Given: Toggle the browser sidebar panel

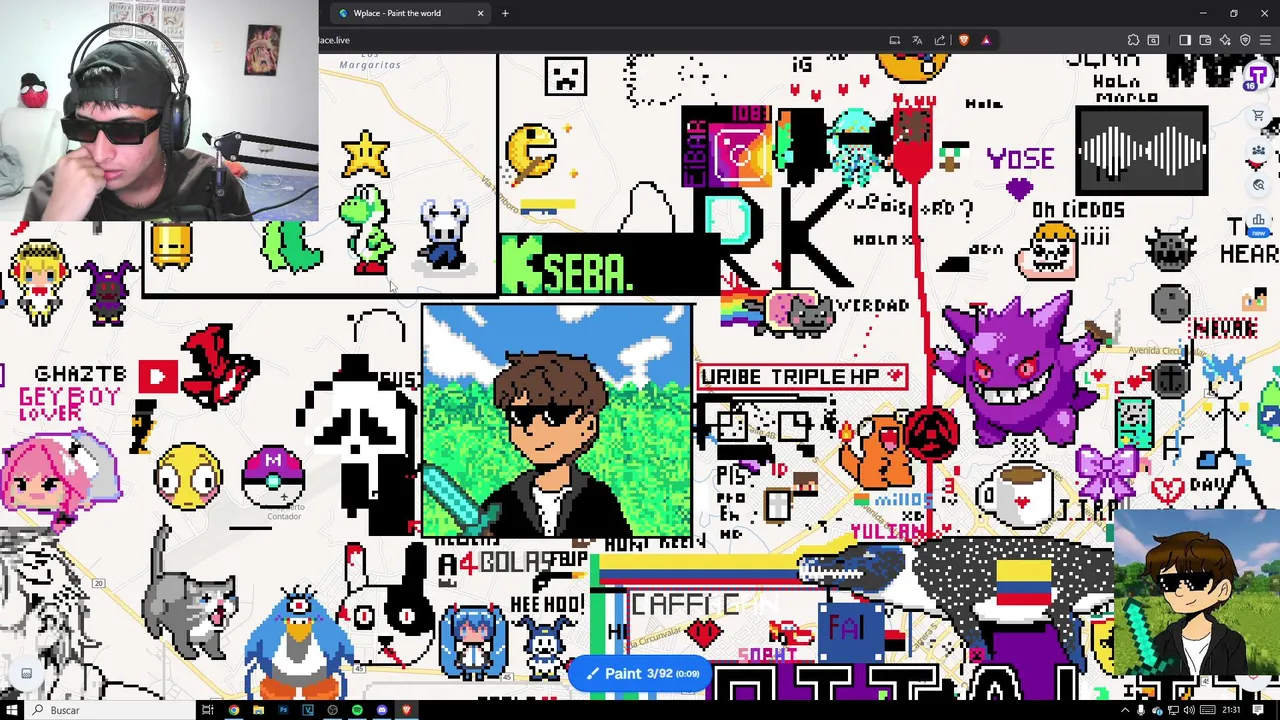Looking at the screenshot, I should click(x=1185, y=40).
